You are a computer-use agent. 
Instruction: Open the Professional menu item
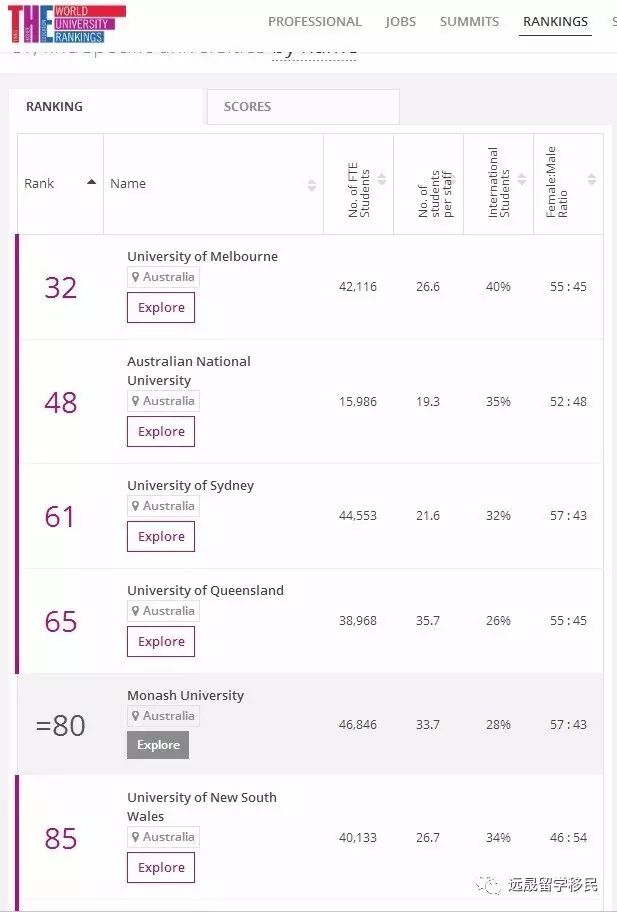(x=314, y=22)
